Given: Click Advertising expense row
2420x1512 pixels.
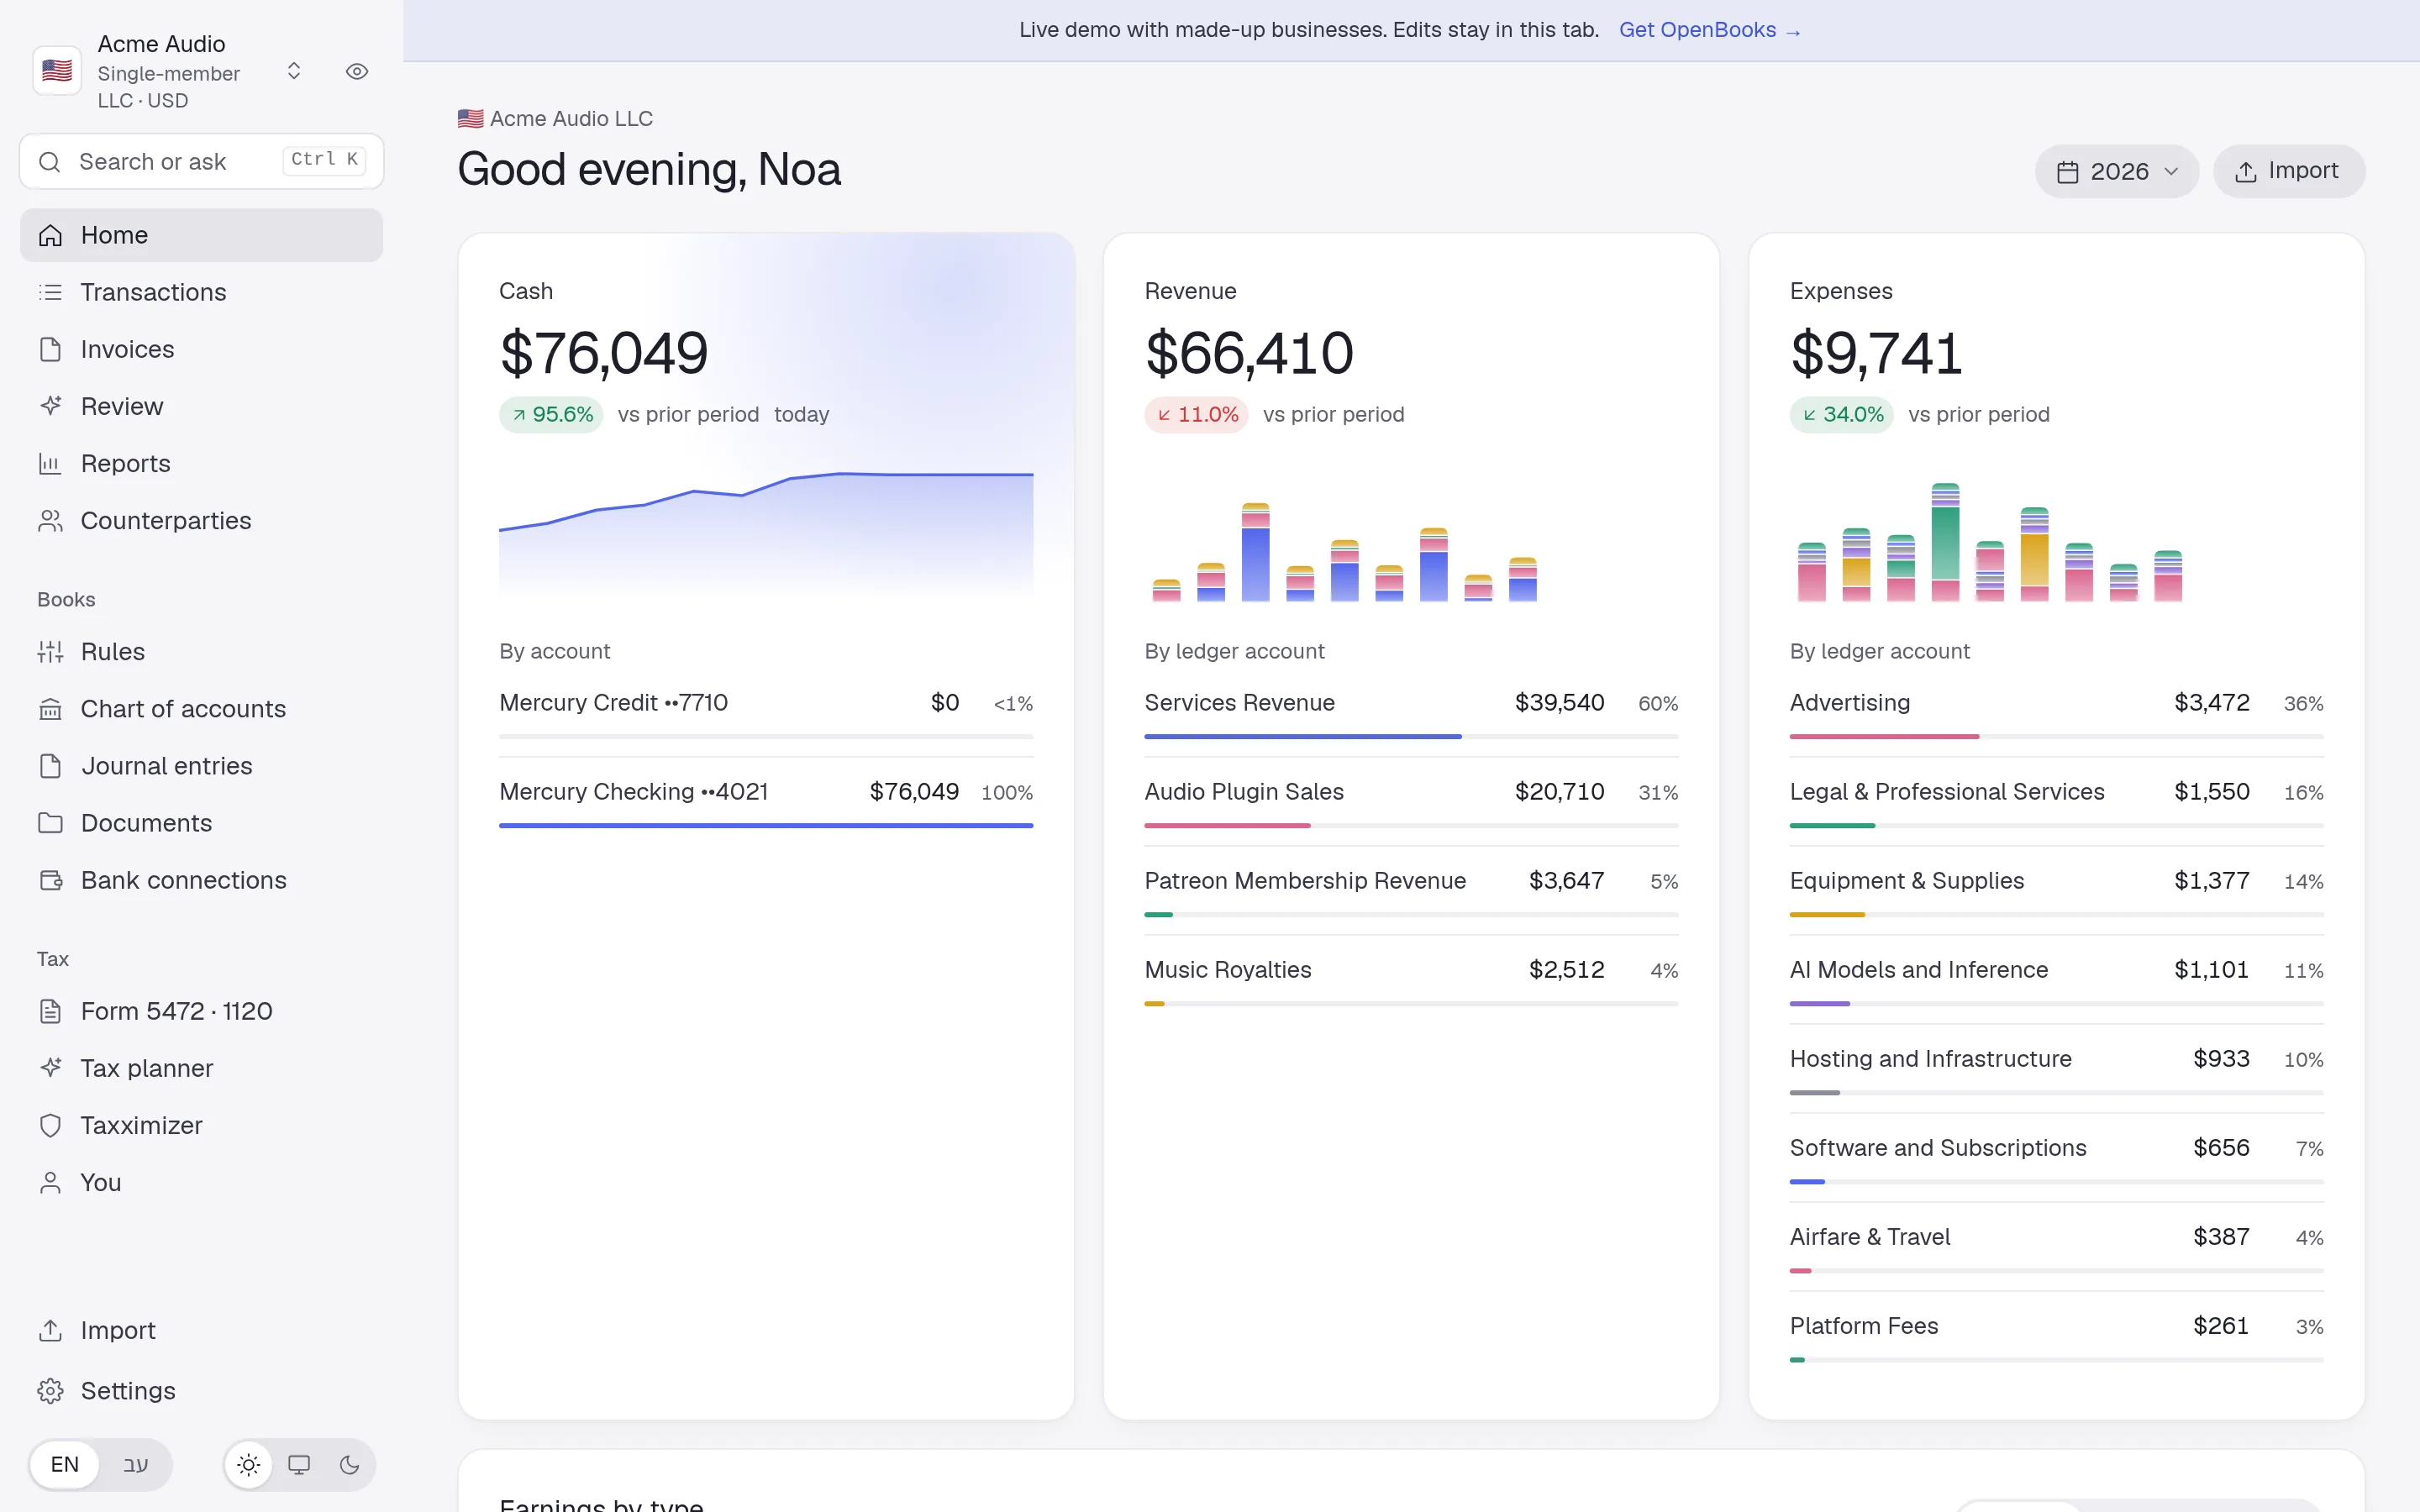Looking at the screenshot, I should [2056, 713].
